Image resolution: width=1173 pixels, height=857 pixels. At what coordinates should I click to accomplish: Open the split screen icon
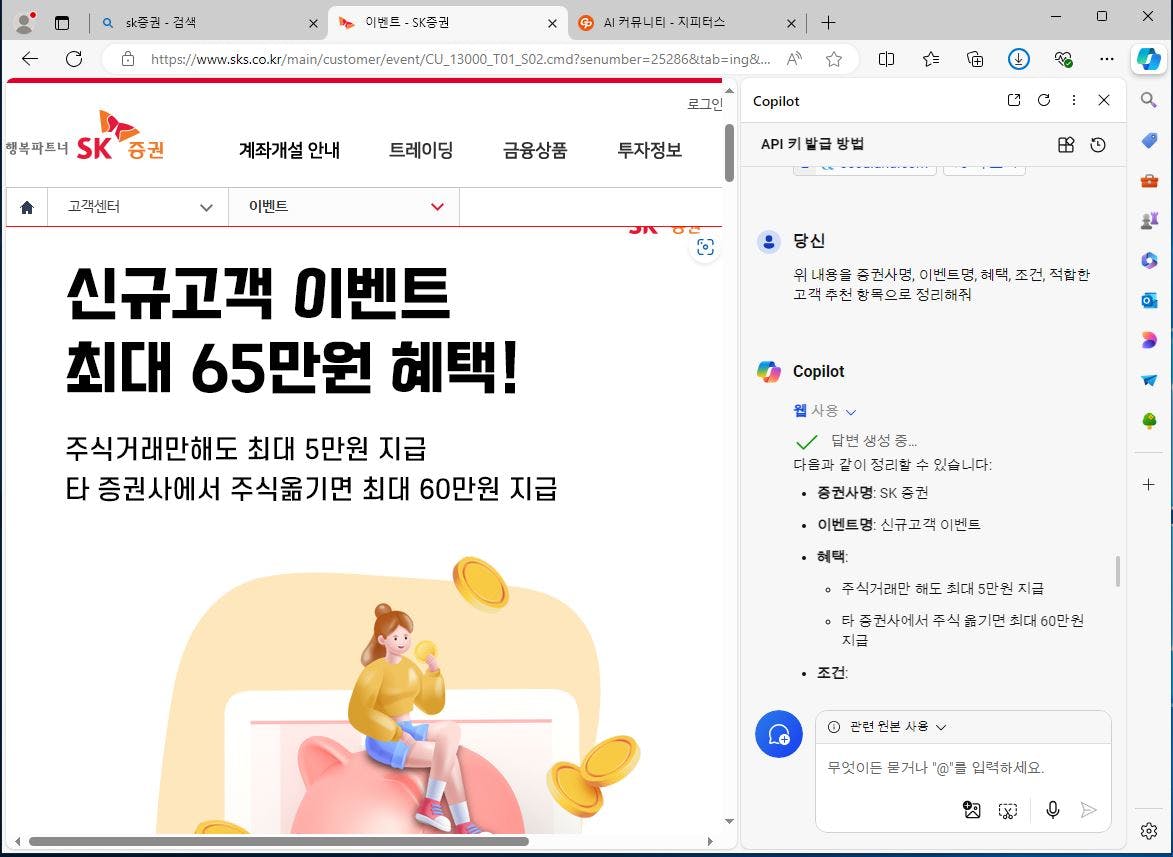click(886, 59)
